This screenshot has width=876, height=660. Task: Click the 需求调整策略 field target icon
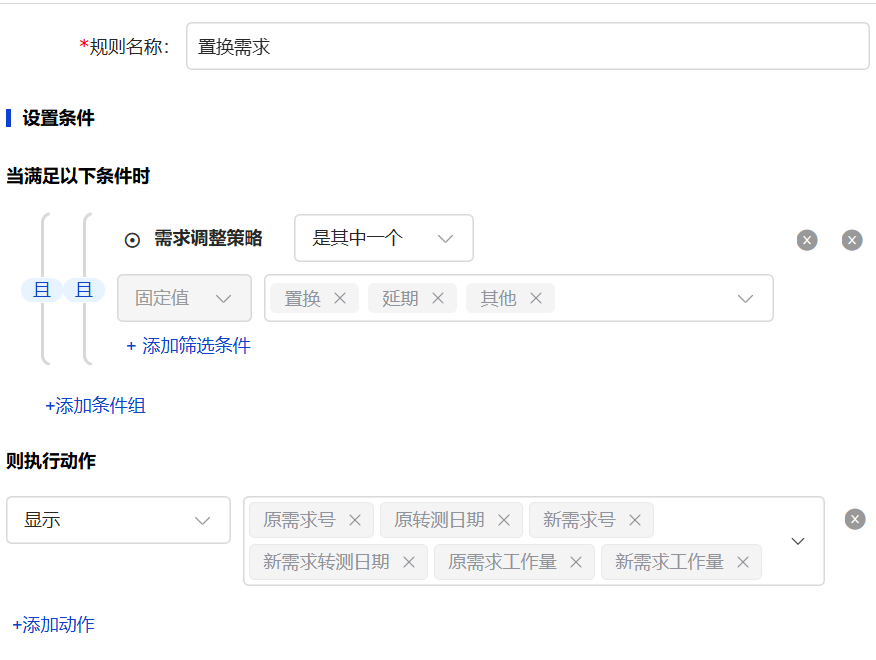[x=132, y=240]
